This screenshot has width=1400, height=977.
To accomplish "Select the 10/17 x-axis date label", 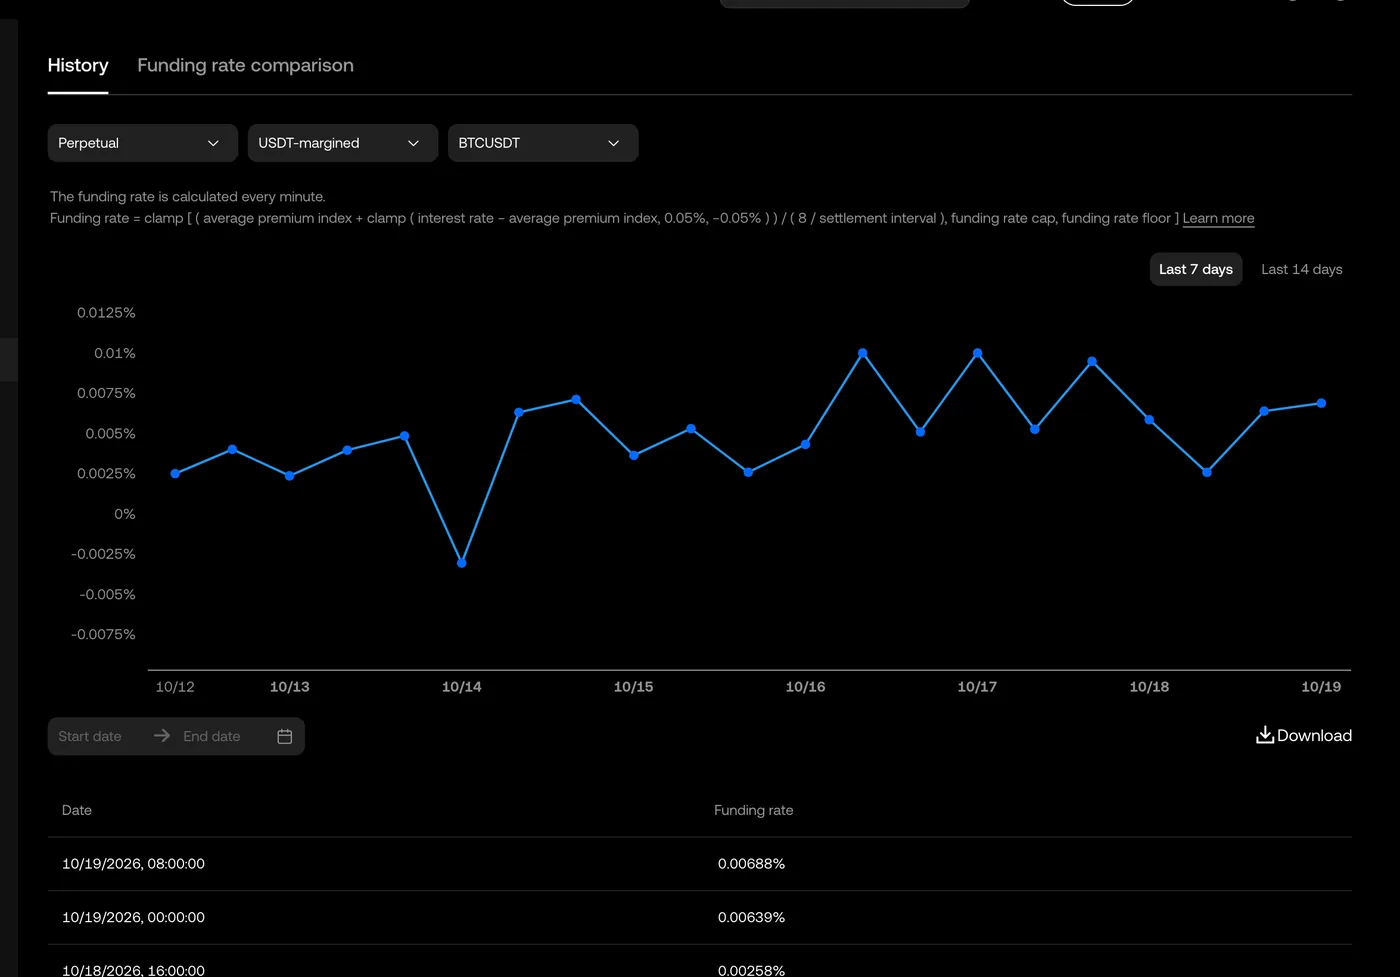I will [977, 687].
